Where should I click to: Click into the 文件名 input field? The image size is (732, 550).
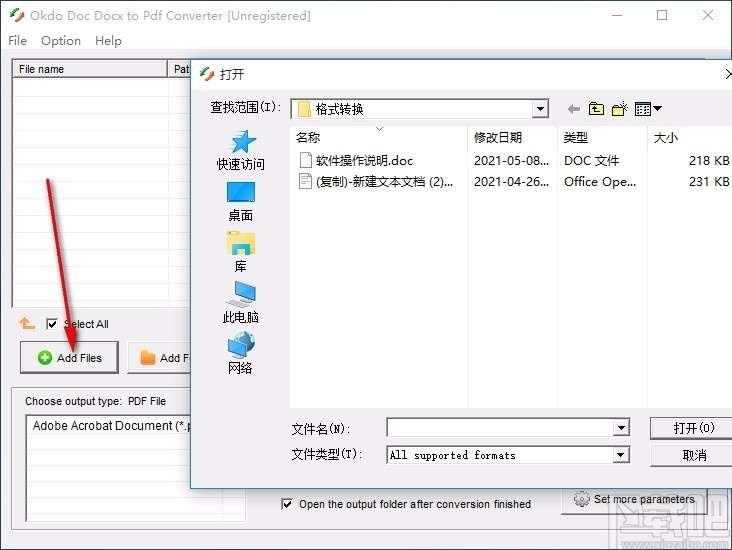[500, 428]
